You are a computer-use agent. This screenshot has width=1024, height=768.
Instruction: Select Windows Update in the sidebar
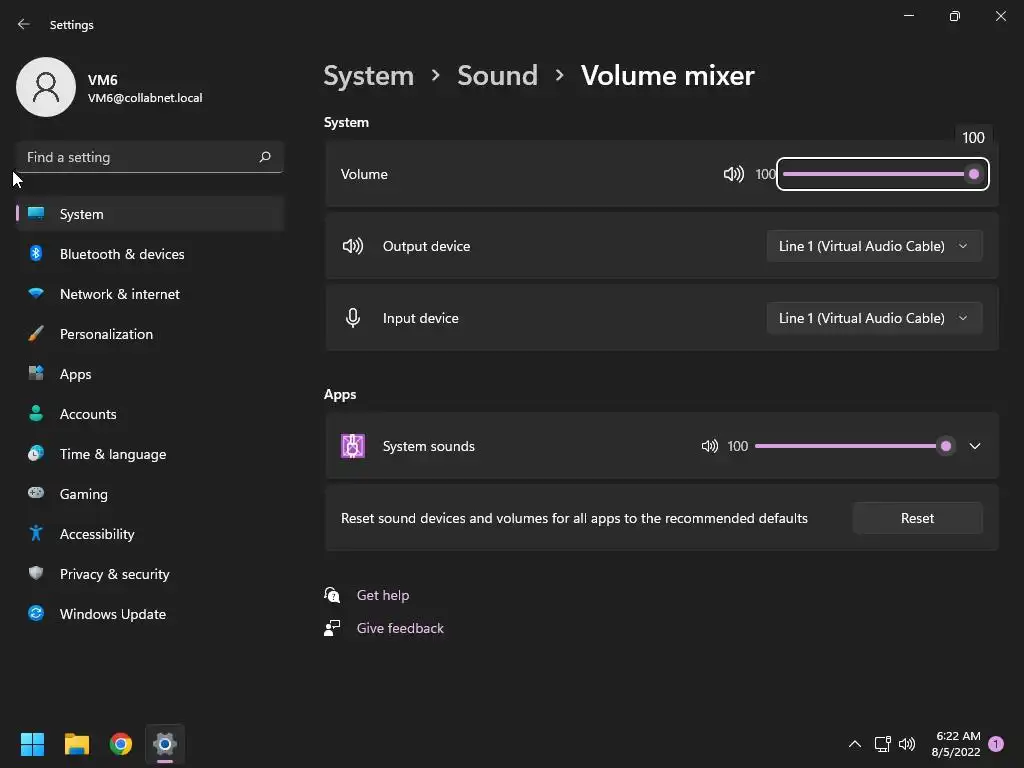[113, 614]
